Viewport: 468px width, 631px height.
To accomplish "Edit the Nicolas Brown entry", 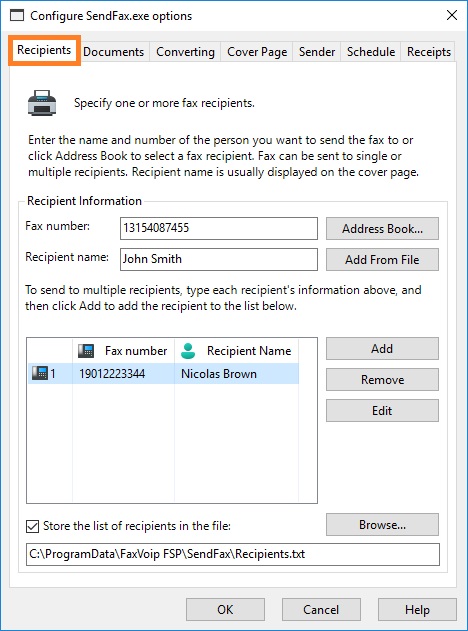I will [x=382, y=410].
